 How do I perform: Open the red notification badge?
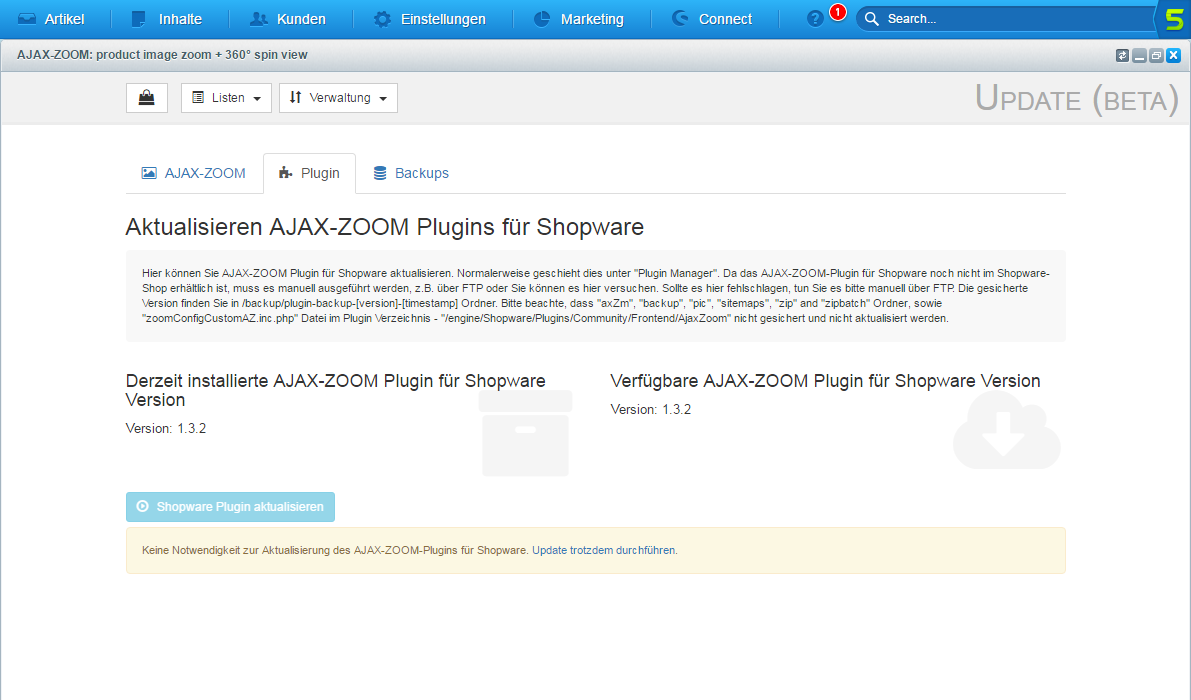point(838,12)
